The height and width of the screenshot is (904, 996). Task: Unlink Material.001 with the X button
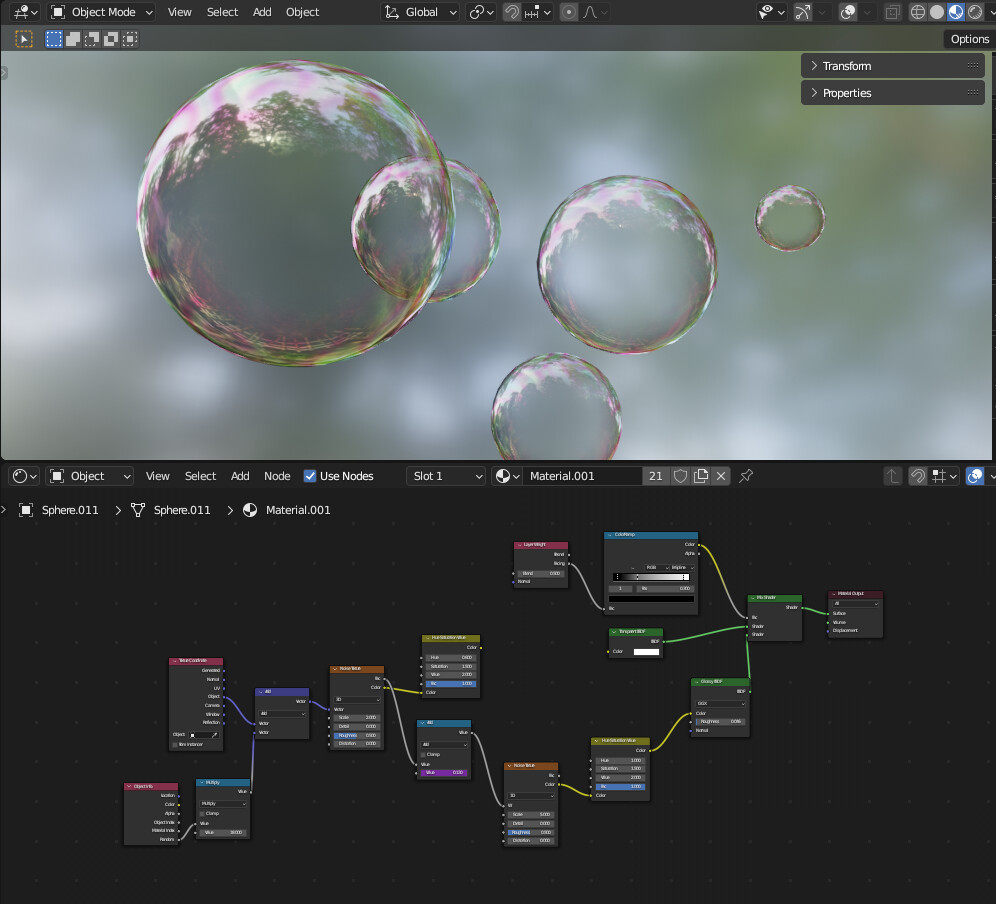click(721, 476)
